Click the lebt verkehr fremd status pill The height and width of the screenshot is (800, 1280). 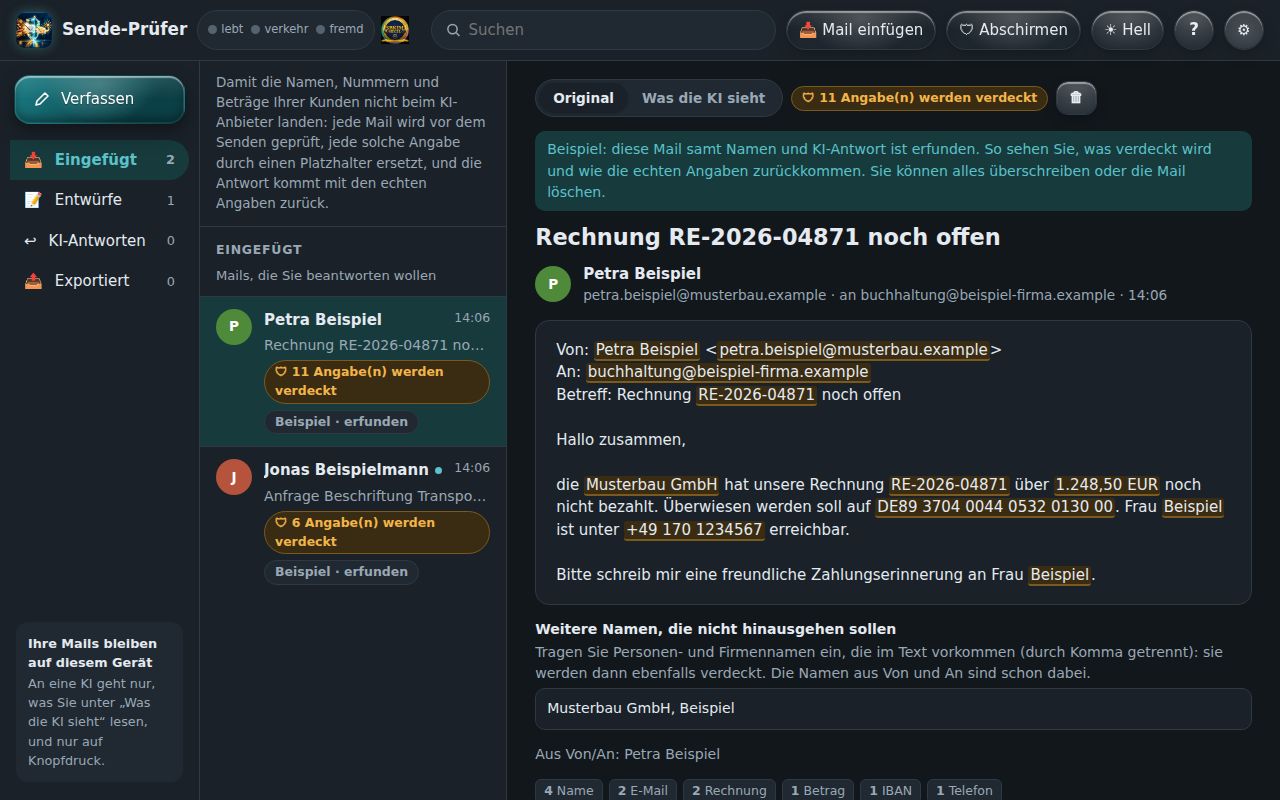click(x=286, y=30)
